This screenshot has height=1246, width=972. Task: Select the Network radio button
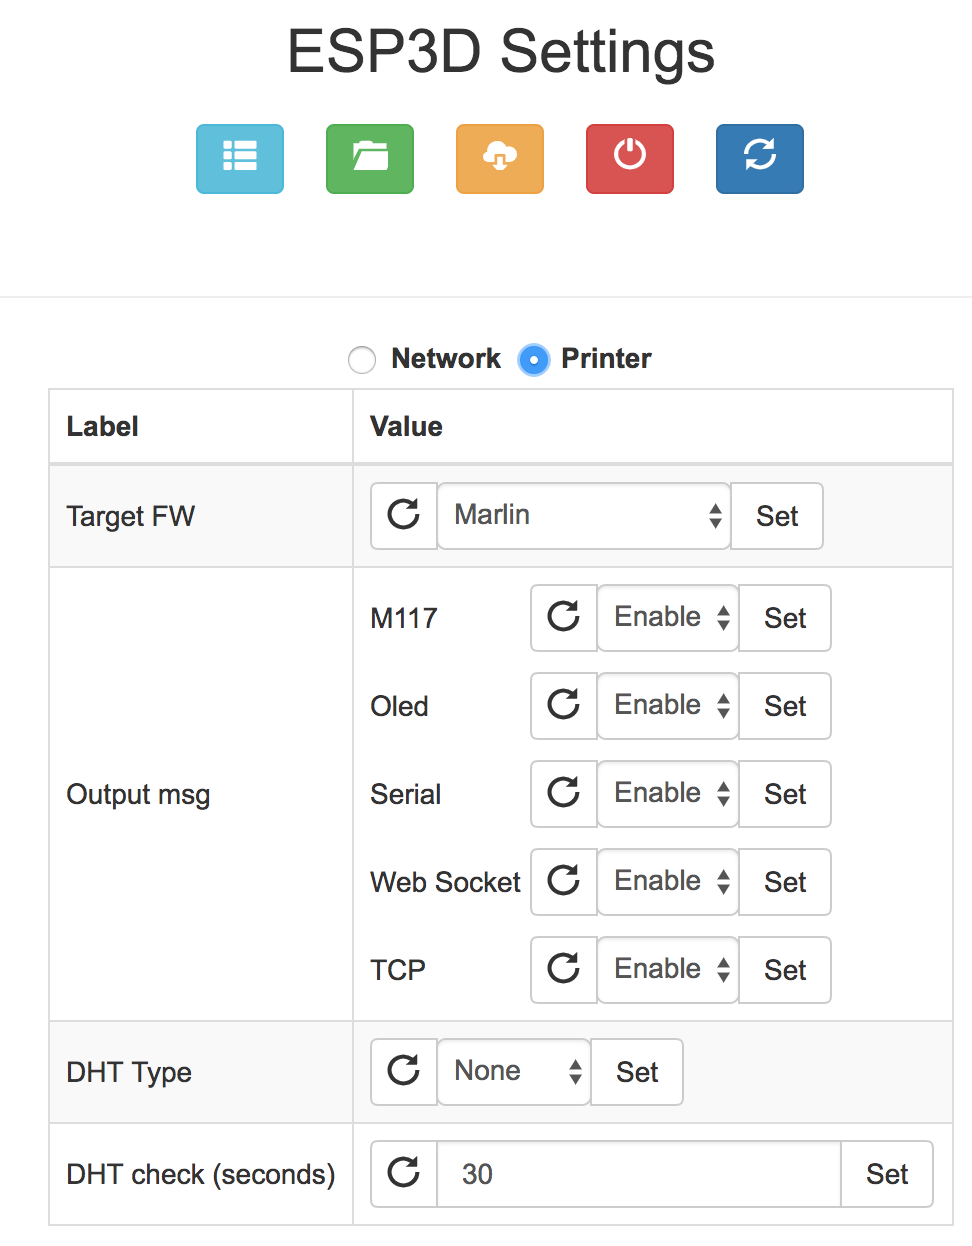pyautogui.click(x=362, y=359)
